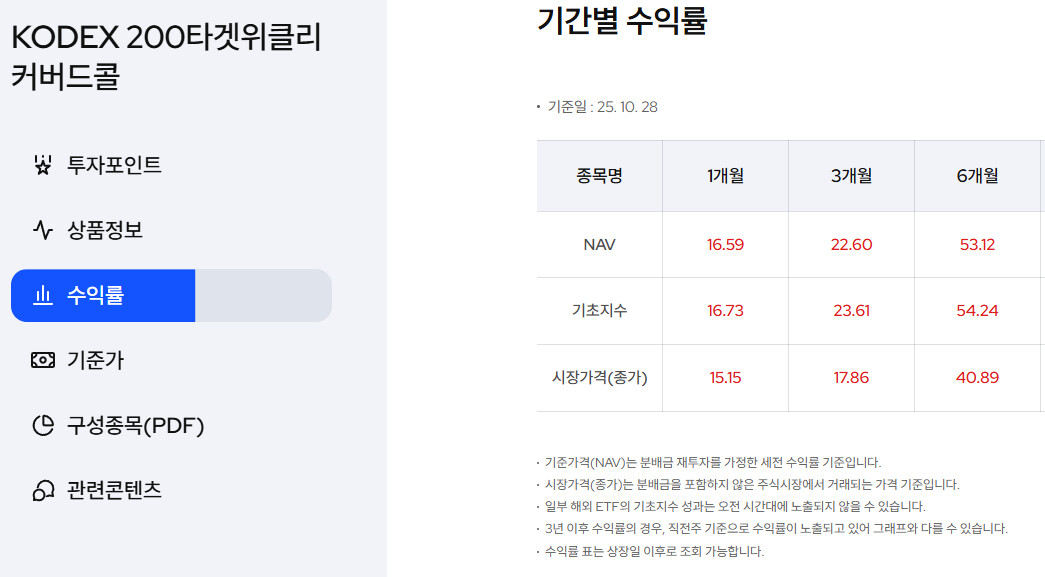Click the 기초지수 3개월 value 23.61
Screen dimensions: 1045x577
(x=851, y=311)
